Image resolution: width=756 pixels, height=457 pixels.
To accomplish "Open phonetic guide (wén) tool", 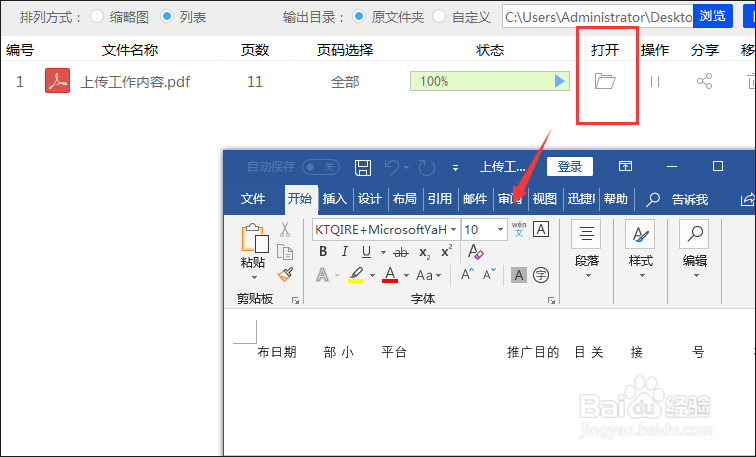I will (x=519, y=229).
